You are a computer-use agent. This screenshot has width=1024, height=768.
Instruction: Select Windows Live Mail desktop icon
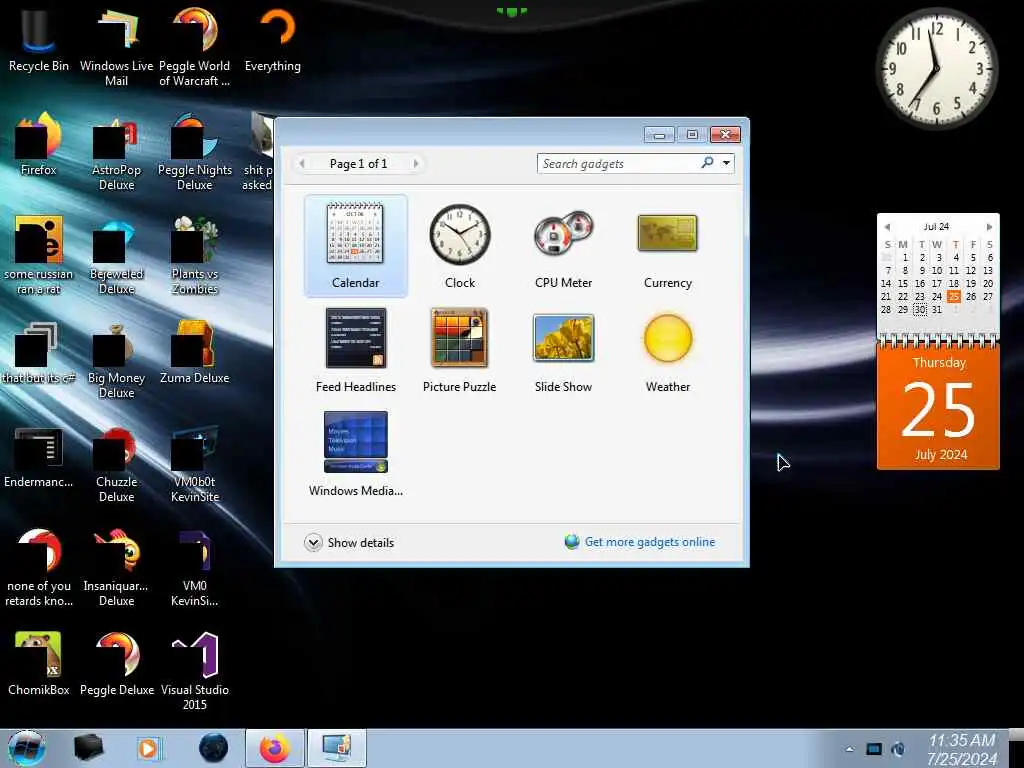(x=116, y=47)
